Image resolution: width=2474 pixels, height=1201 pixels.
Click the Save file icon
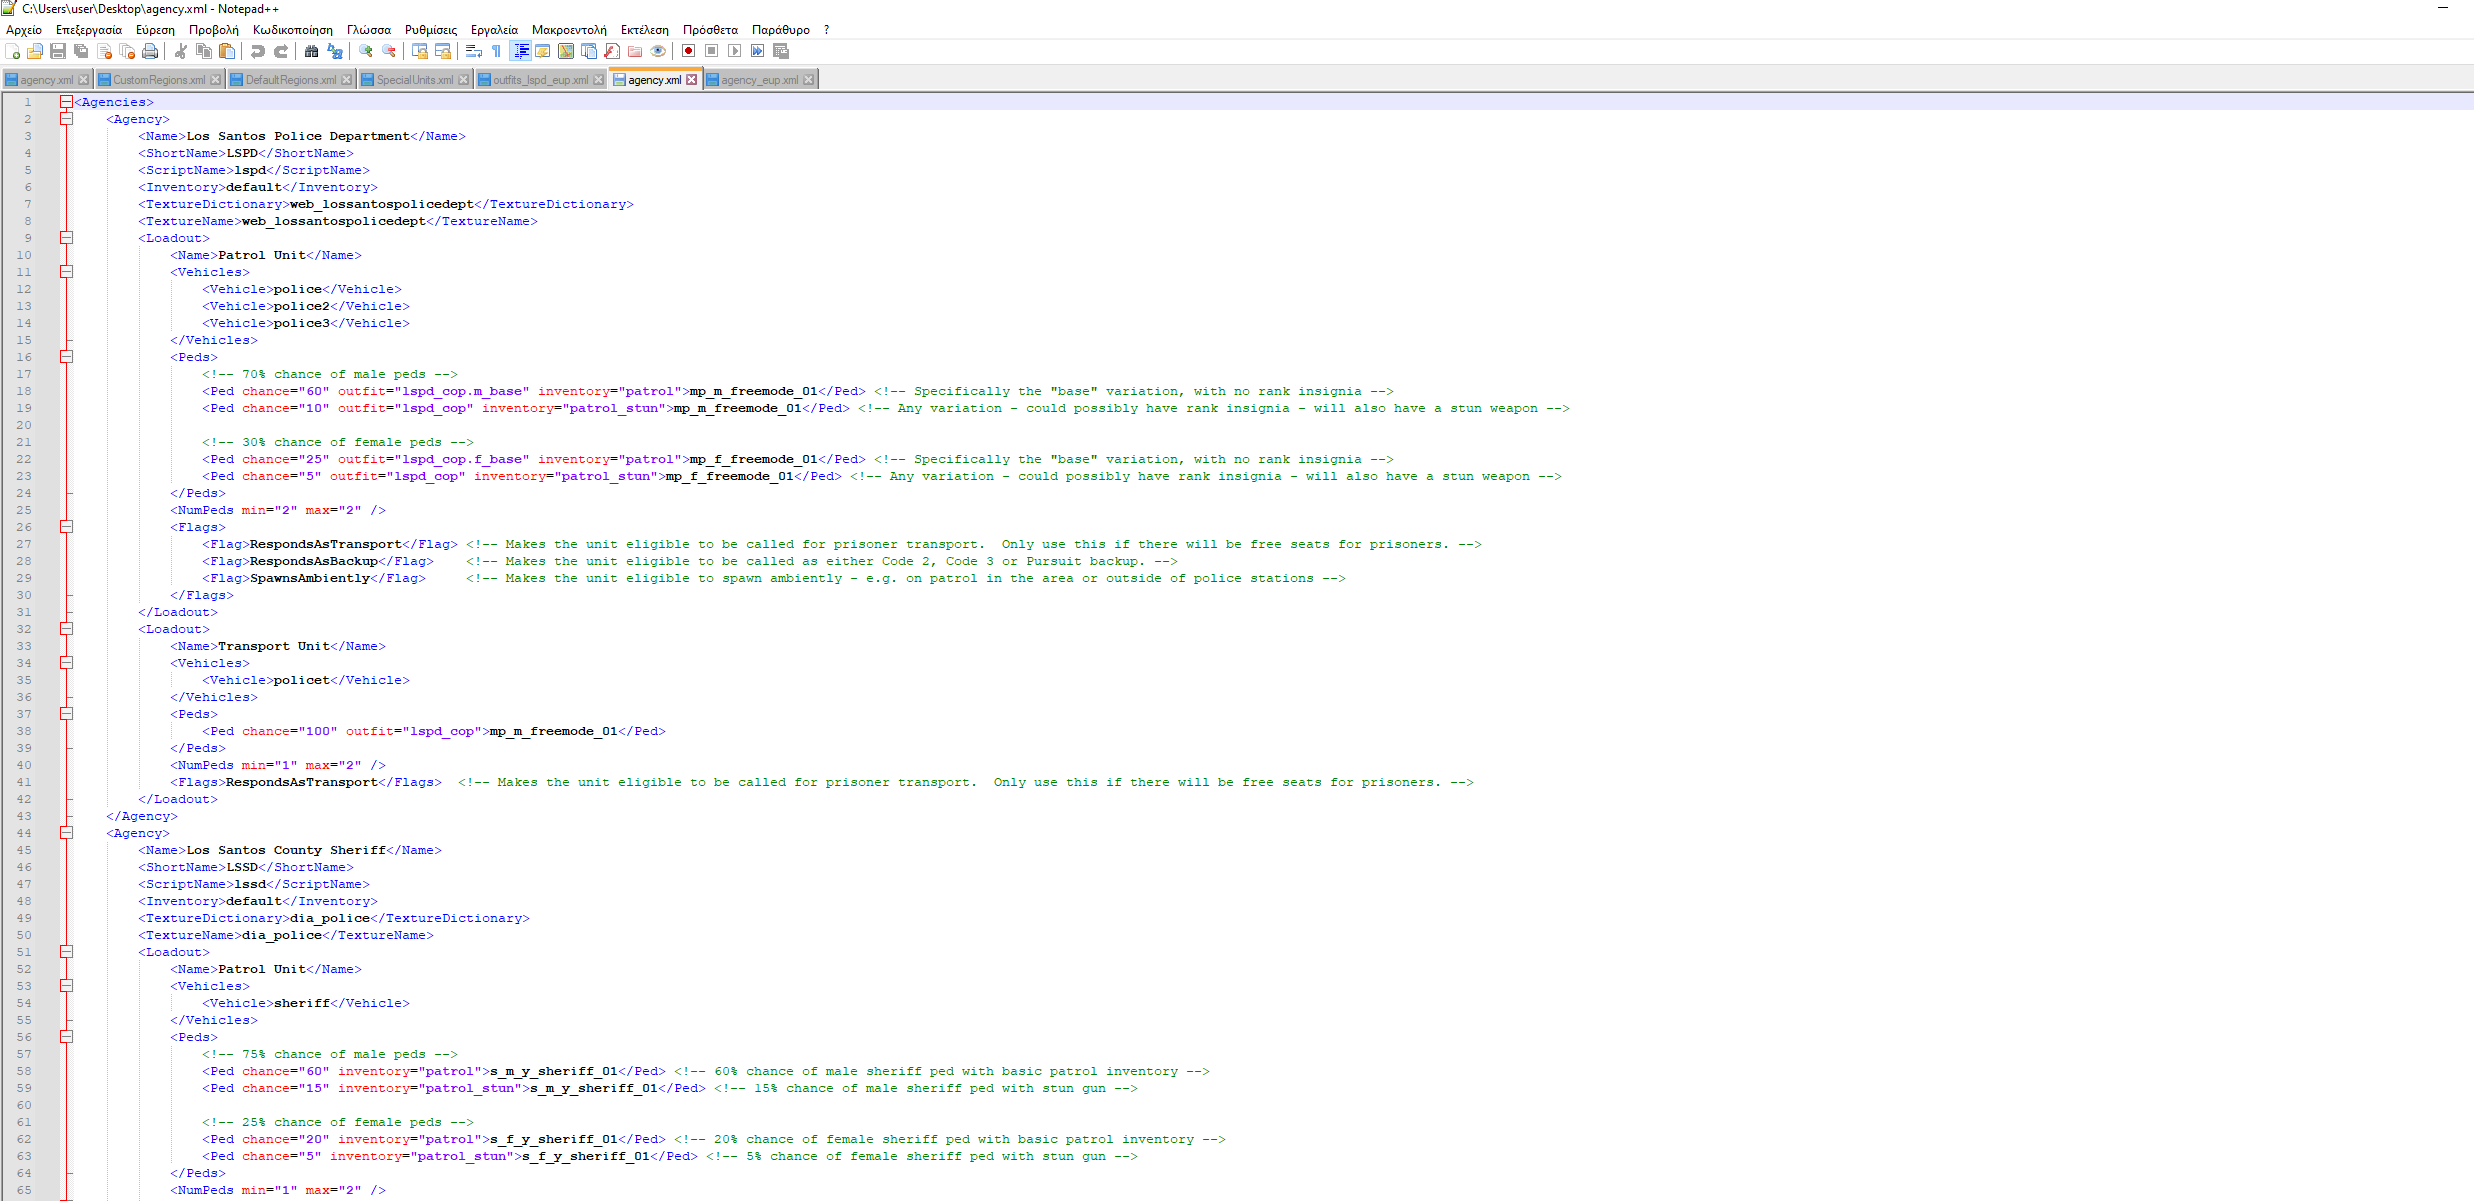[x=58, y=51]
